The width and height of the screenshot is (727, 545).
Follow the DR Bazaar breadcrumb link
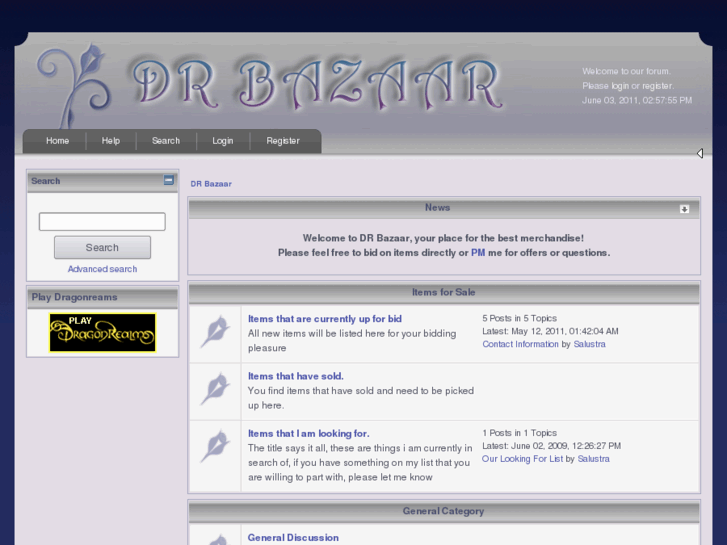[211, 184]
